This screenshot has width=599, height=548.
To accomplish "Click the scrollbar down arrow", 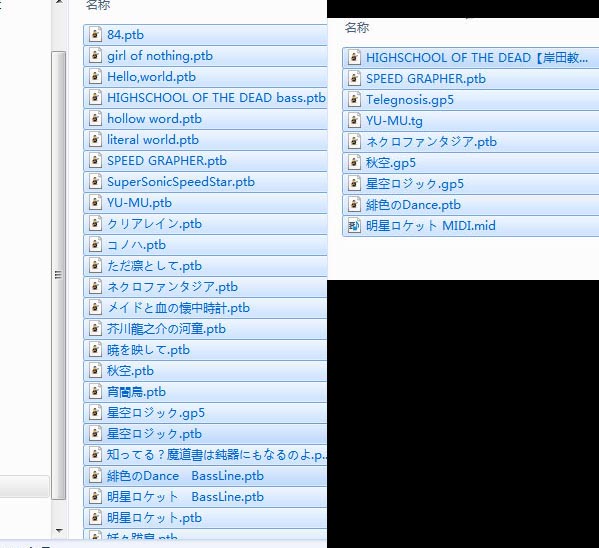I will point(59,530).
